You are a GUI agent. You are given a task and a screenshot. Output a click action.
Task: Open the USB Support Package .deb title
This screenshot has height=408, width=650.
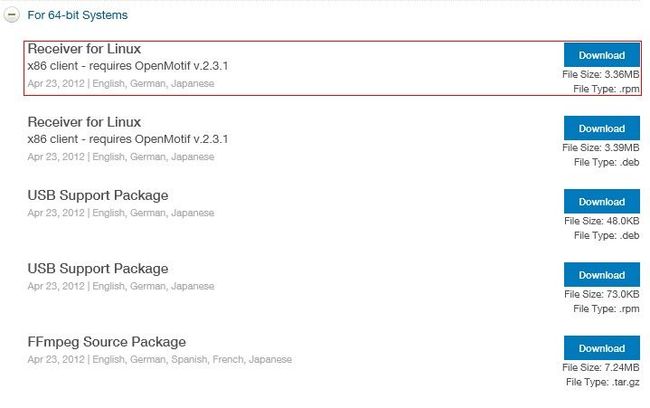[98, 195]
